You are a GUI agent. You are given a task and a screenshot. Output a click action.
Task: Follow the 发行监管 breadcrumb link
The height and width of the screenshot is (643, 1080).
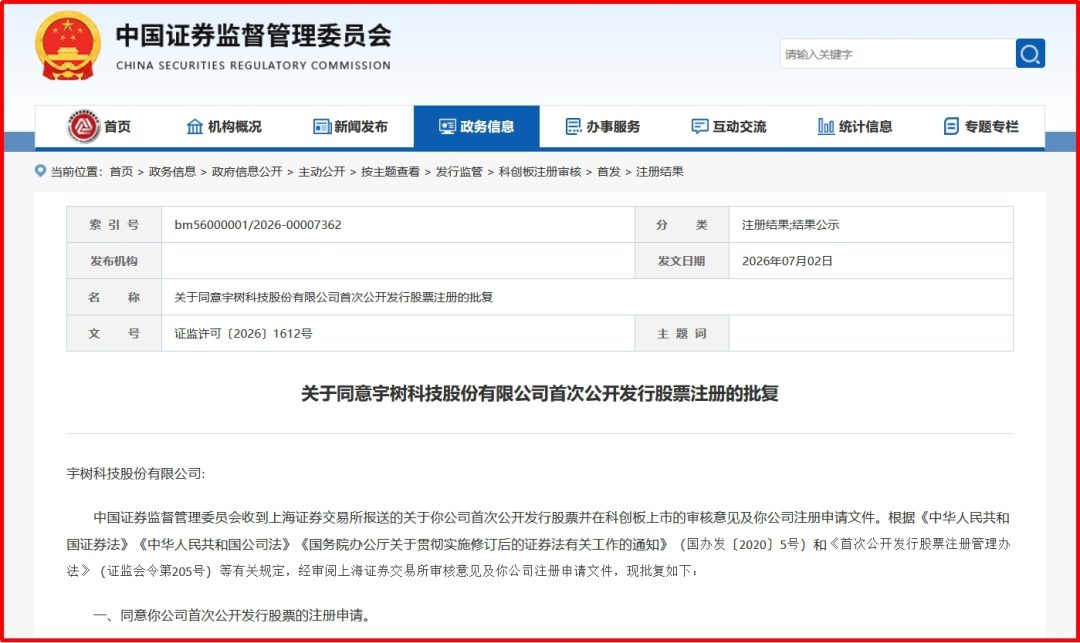459,171
